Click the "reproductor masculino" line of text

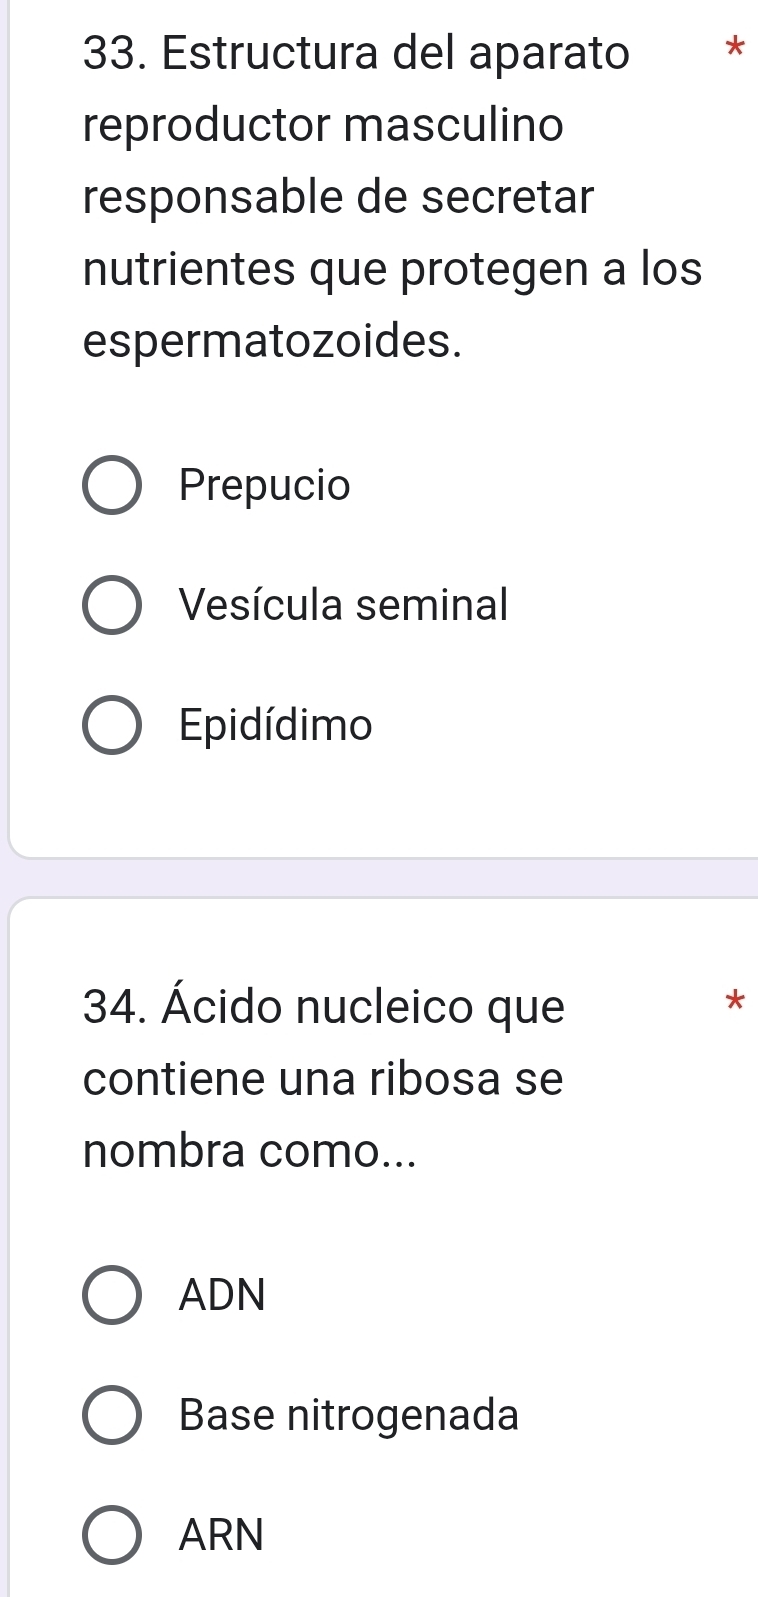[324, 126]
